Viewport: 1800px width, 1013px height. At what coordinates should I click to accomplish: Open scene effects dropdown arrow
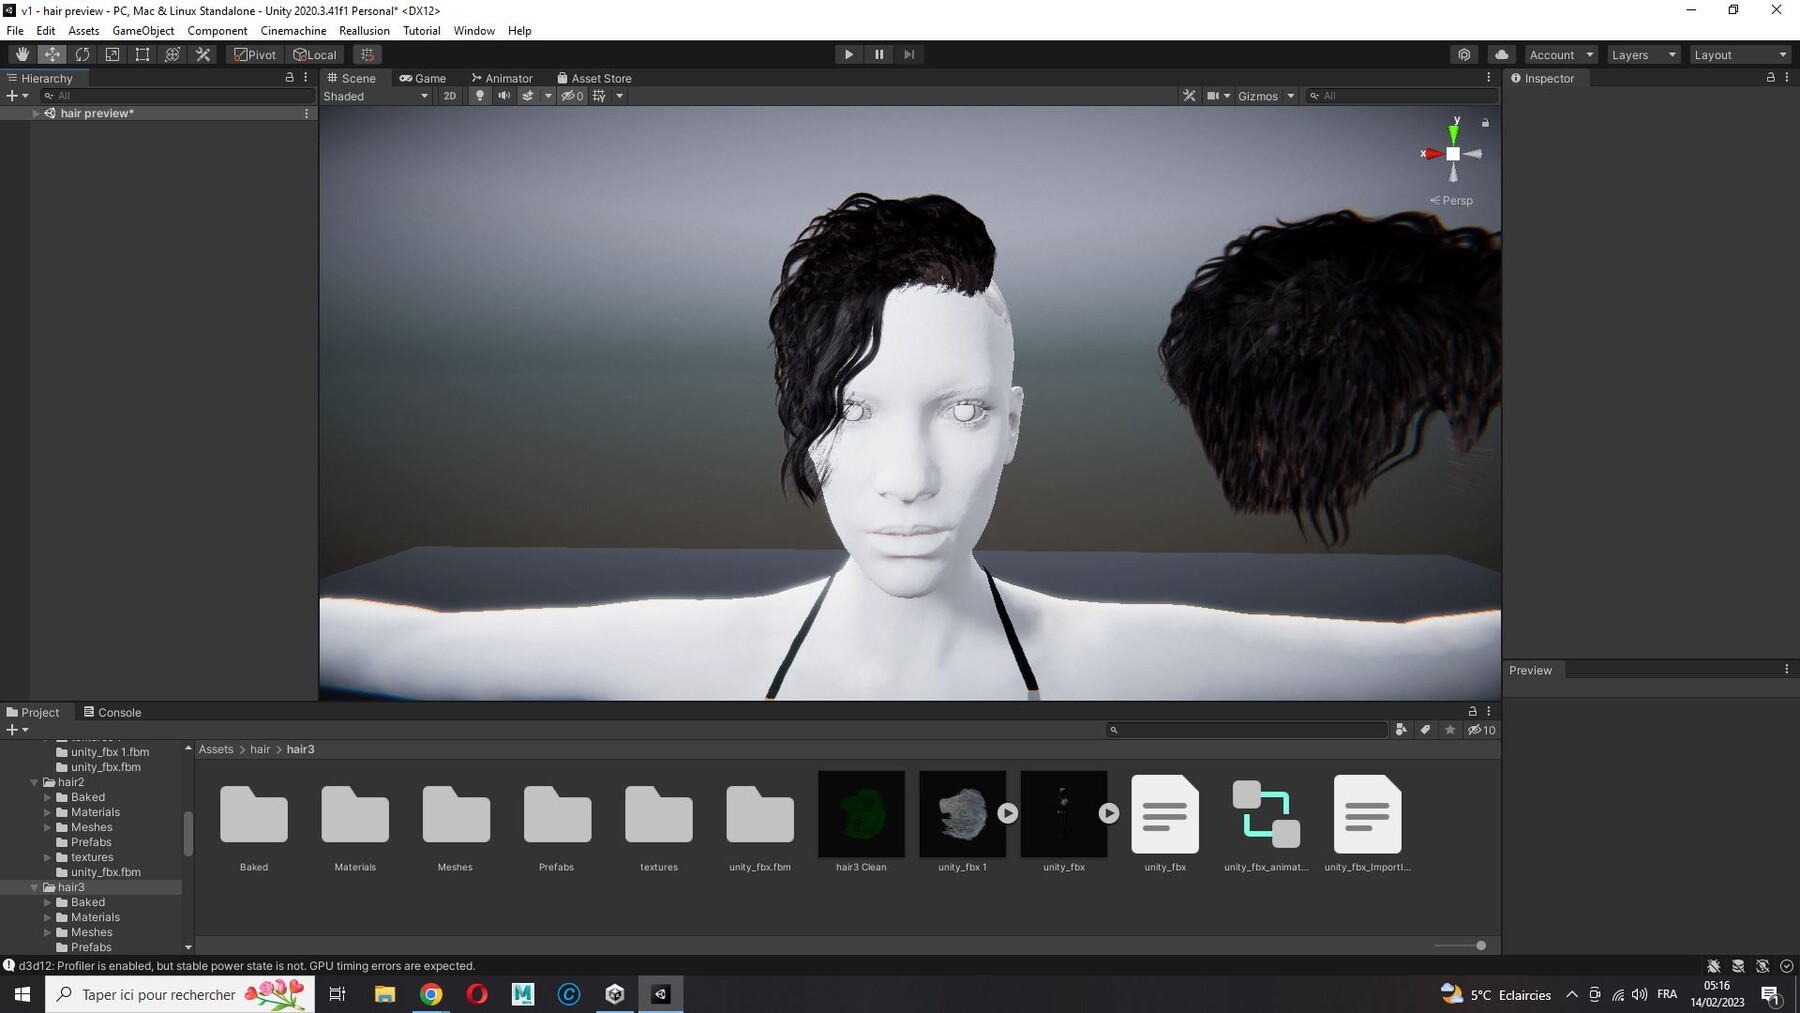(548, 96)
